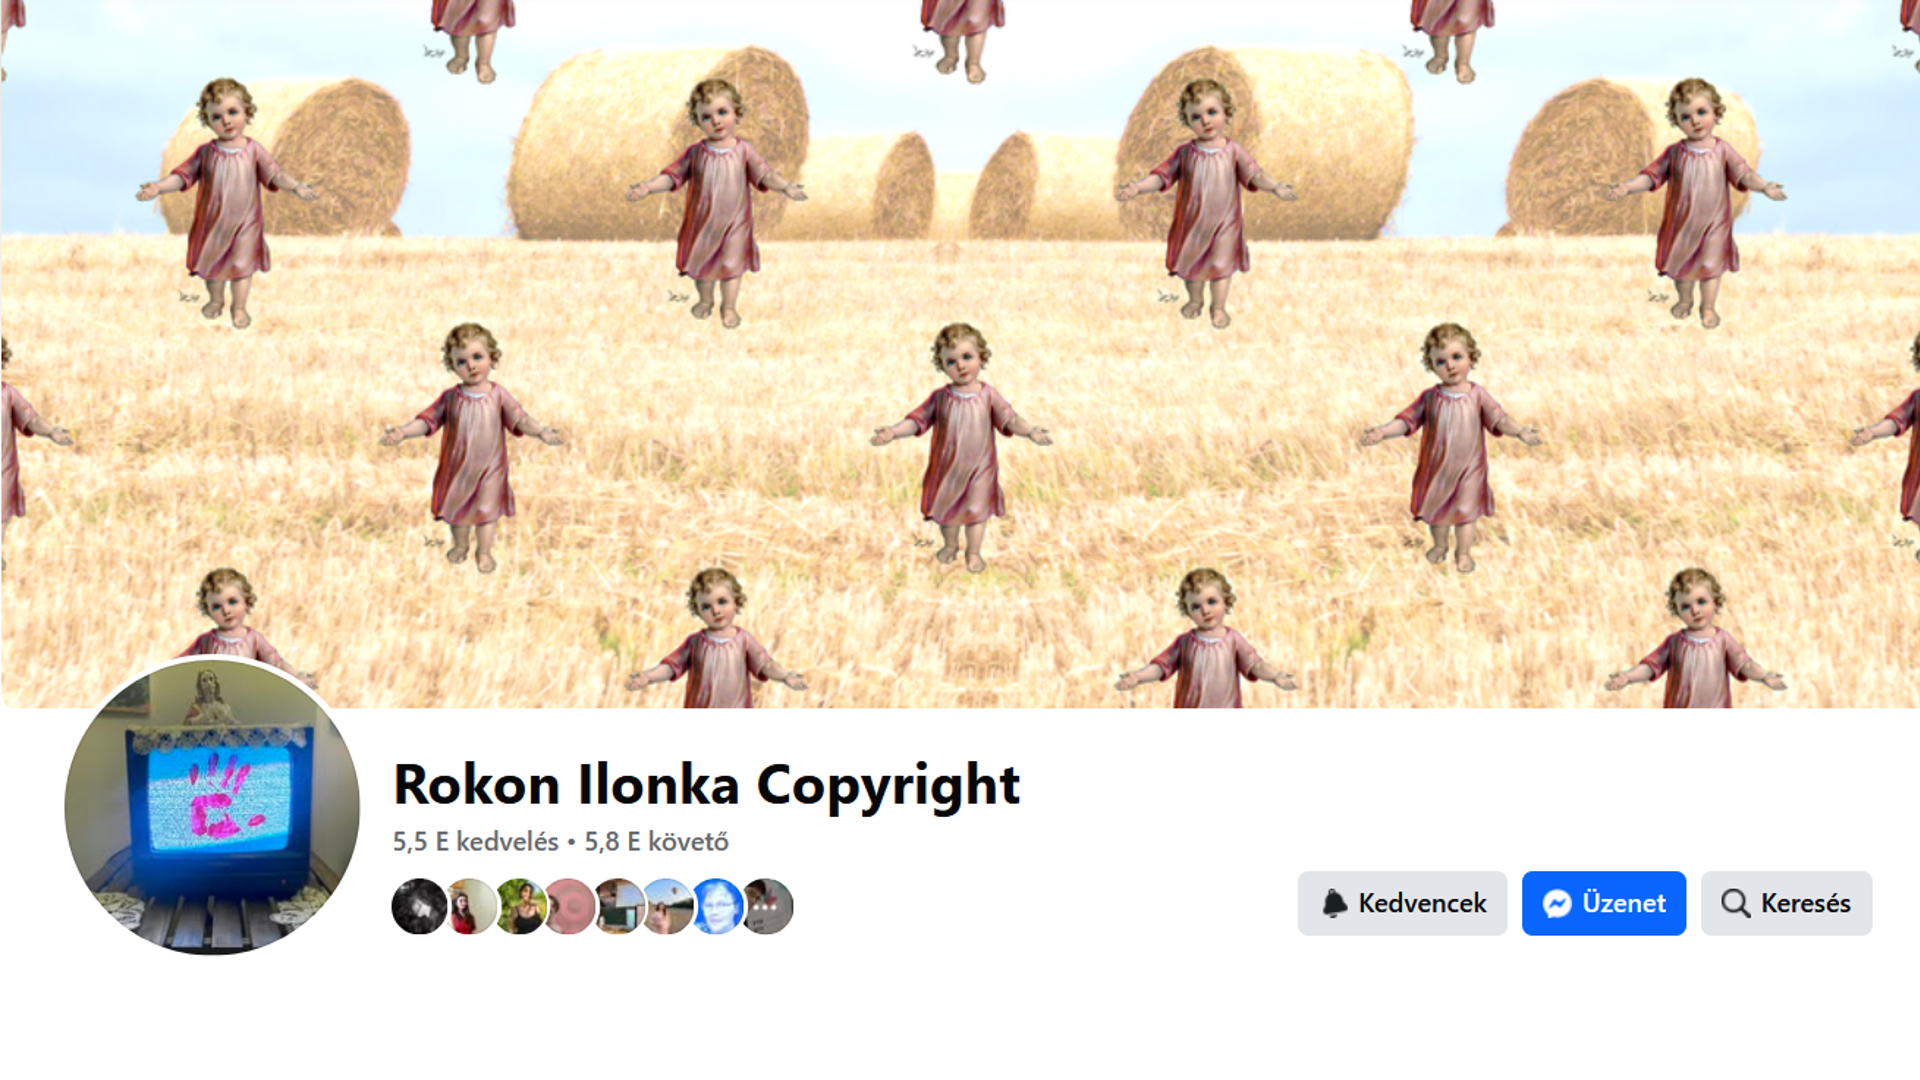Click the Rokon Ilonka Copyright page title
The width and height of the screenshot is (1920, 1080).
coord(706,785)
